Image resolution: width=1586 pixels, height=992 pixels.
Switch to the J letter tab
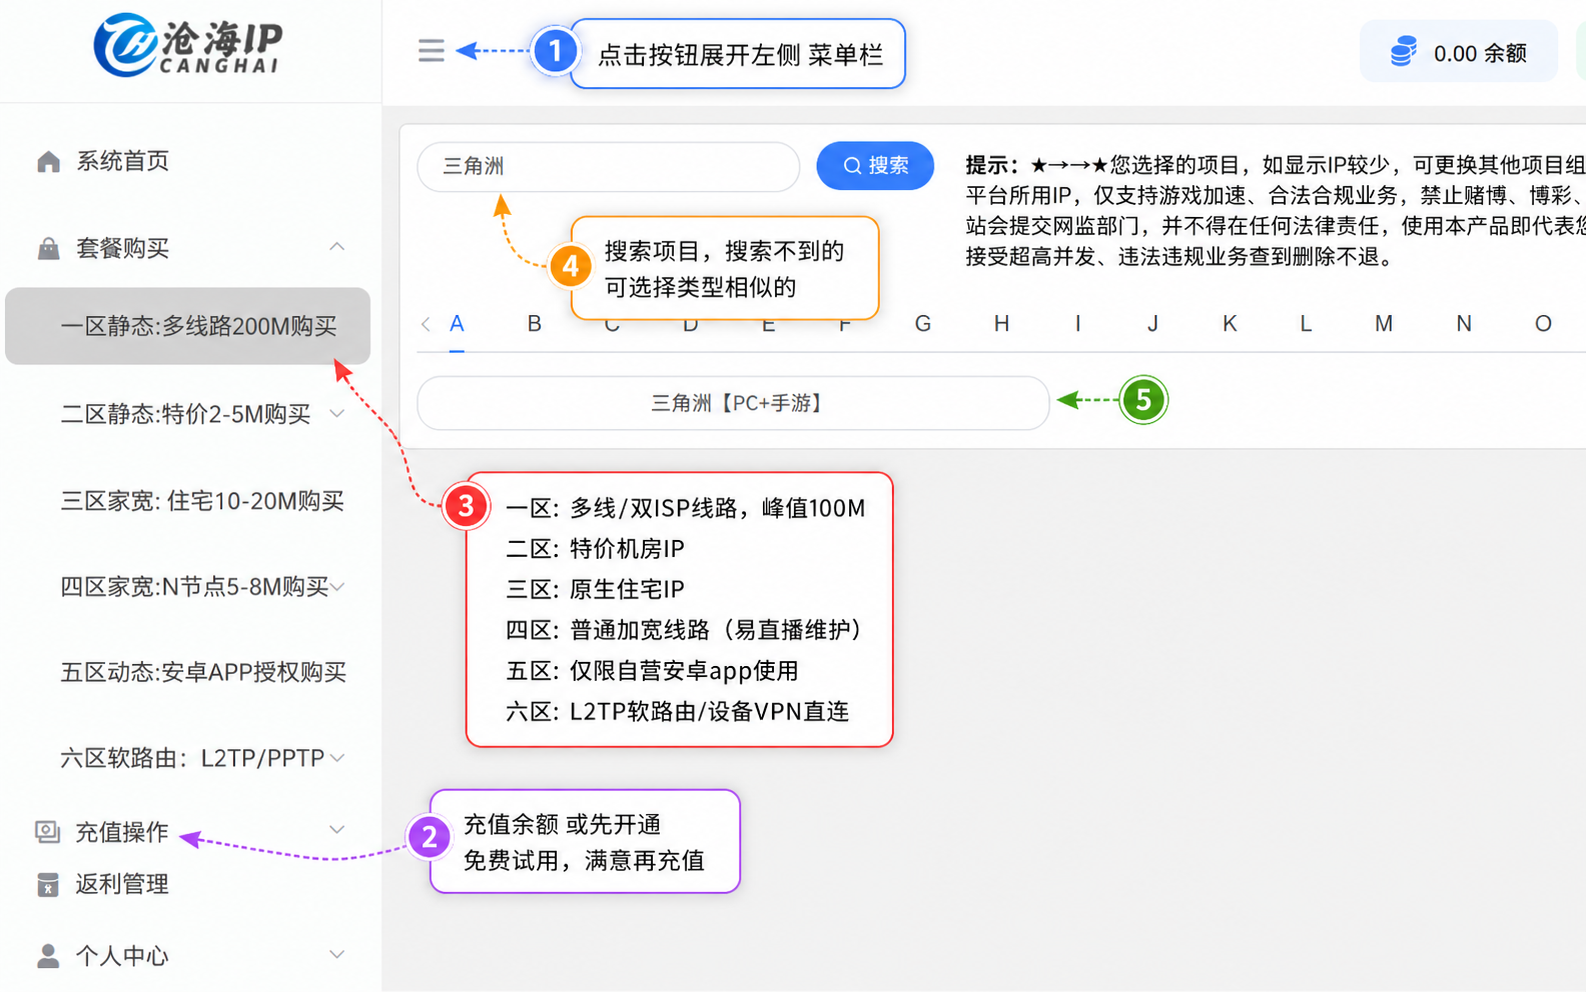[1153, 324]
